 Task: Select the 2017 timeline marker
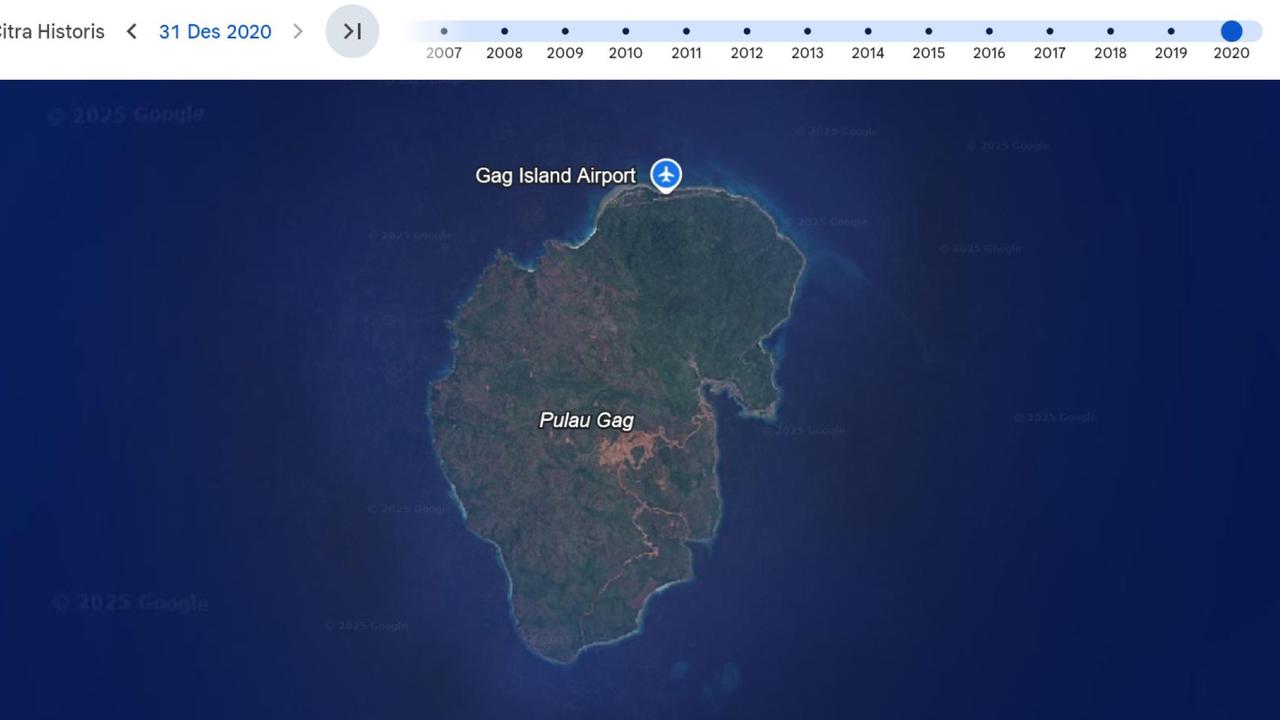(1049, 32)
